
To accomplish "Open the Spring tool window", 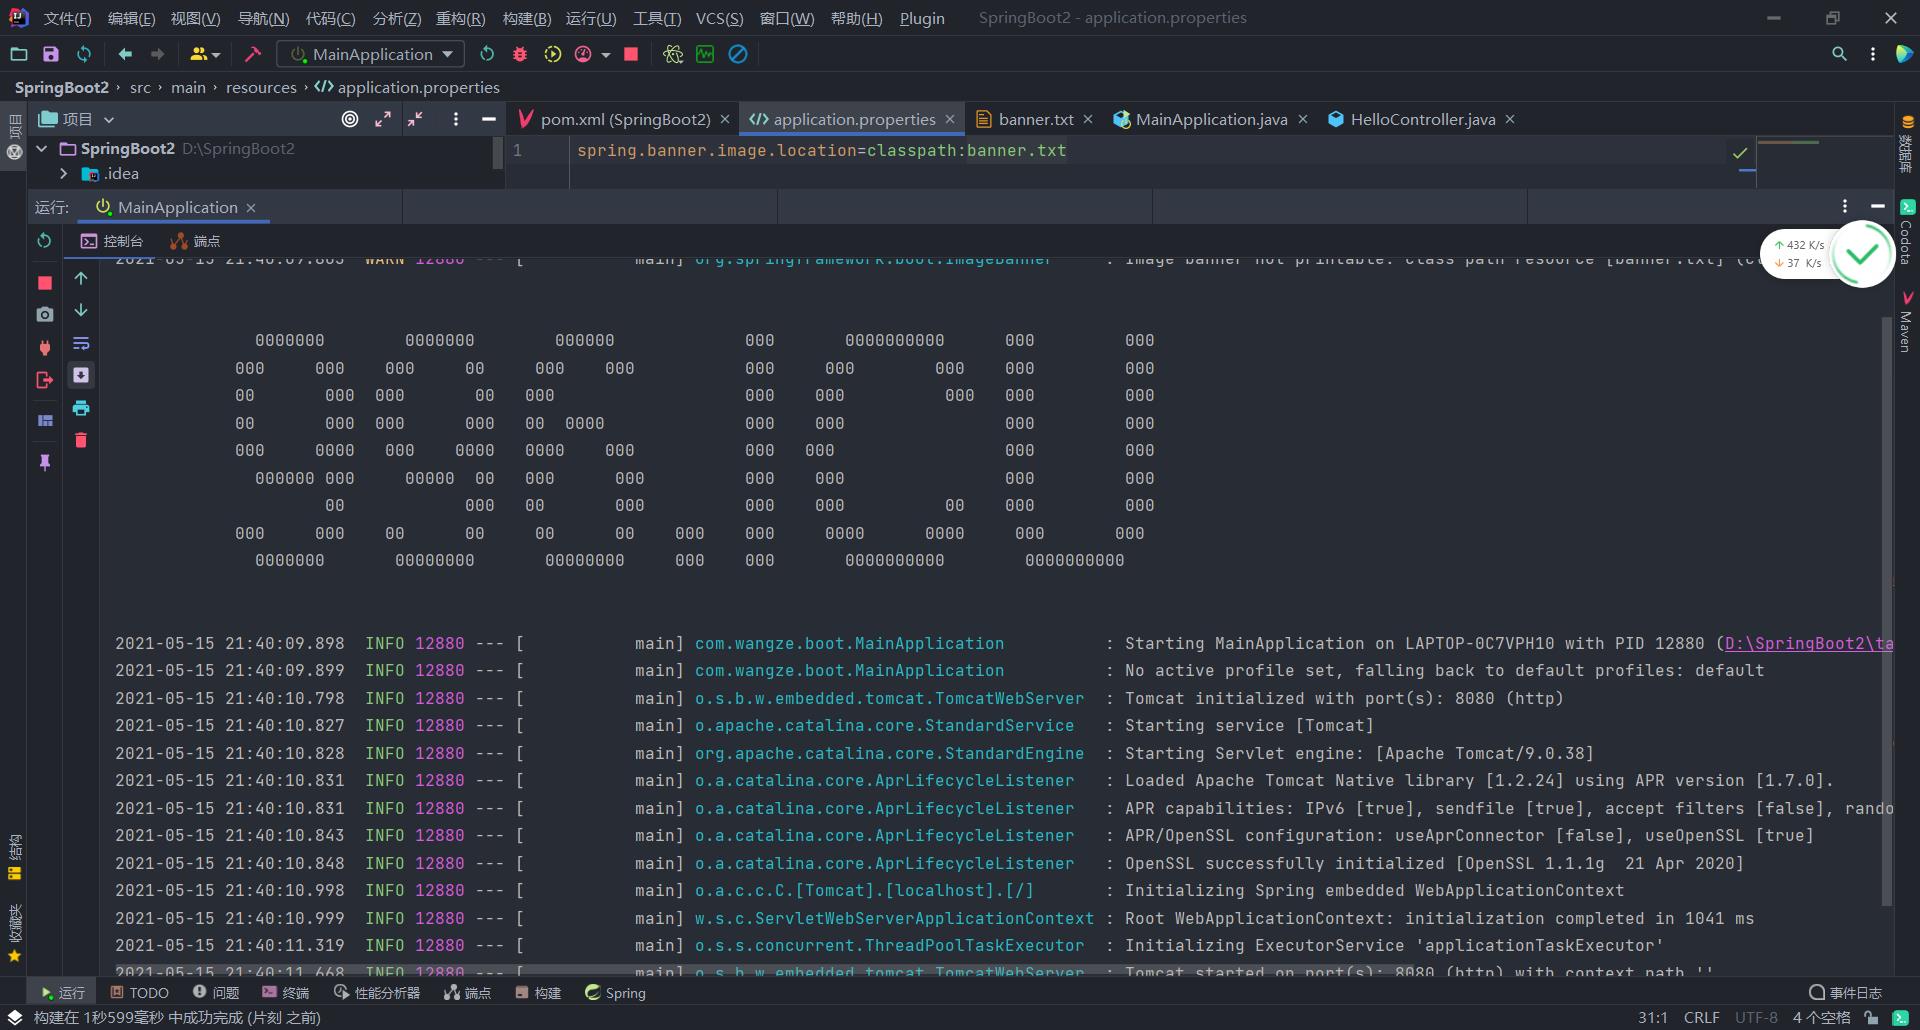I will point(615,992).
